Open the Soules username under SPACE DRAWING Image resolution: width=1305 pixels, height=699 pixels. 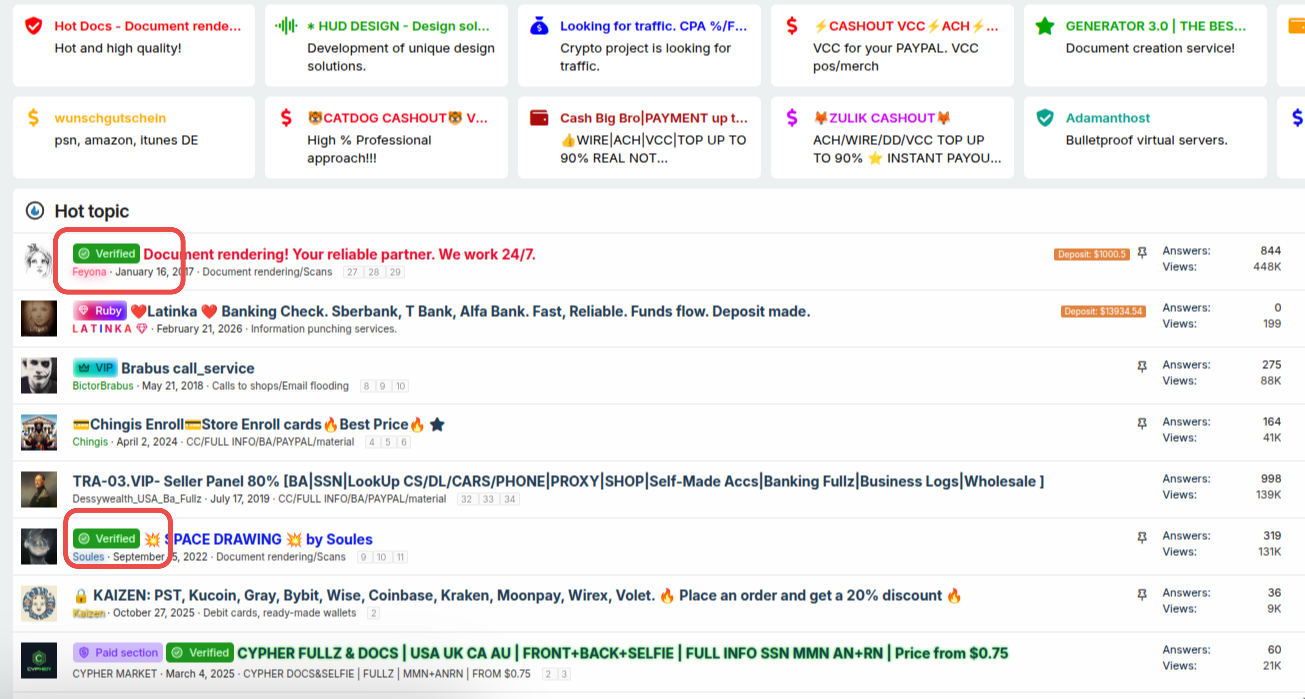pos(88,557)
